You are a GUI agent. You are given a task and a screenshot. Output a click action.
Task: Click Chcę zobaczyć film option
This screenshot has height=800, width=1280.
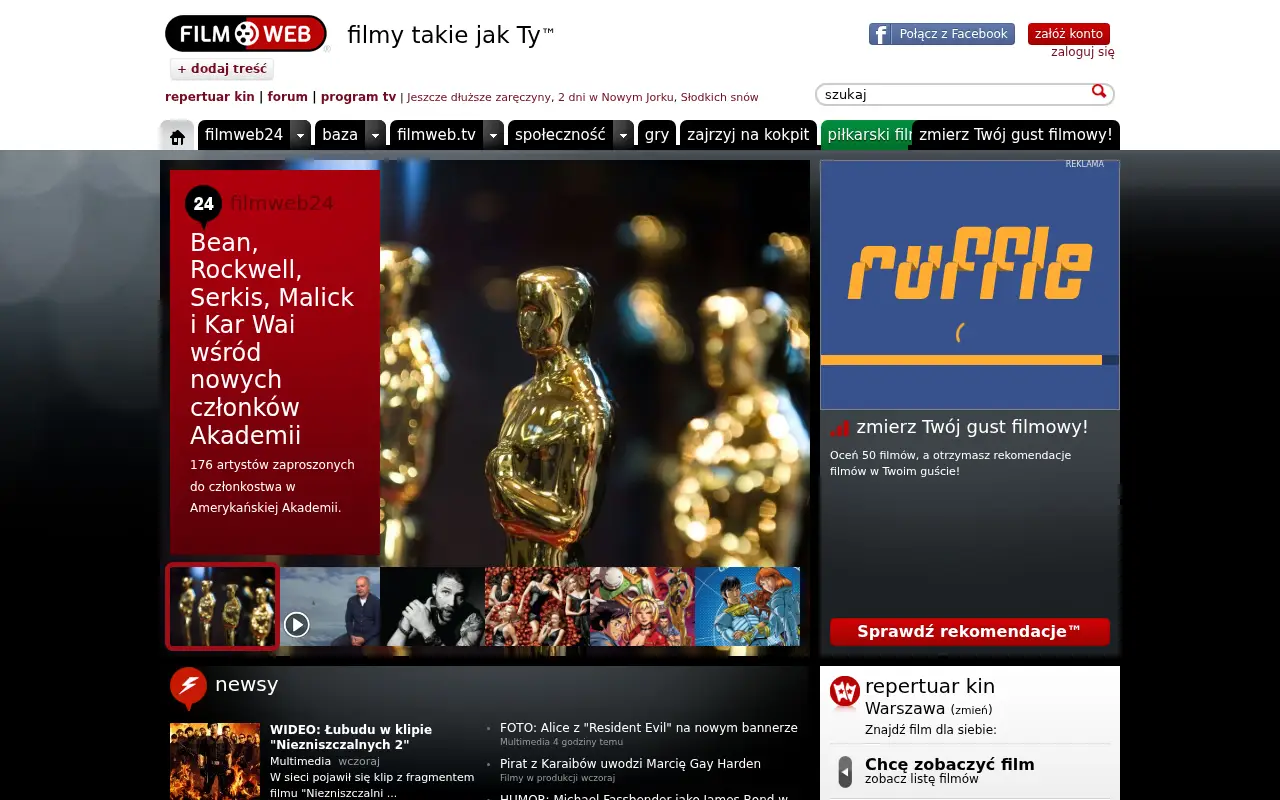[x=950, y=765]
